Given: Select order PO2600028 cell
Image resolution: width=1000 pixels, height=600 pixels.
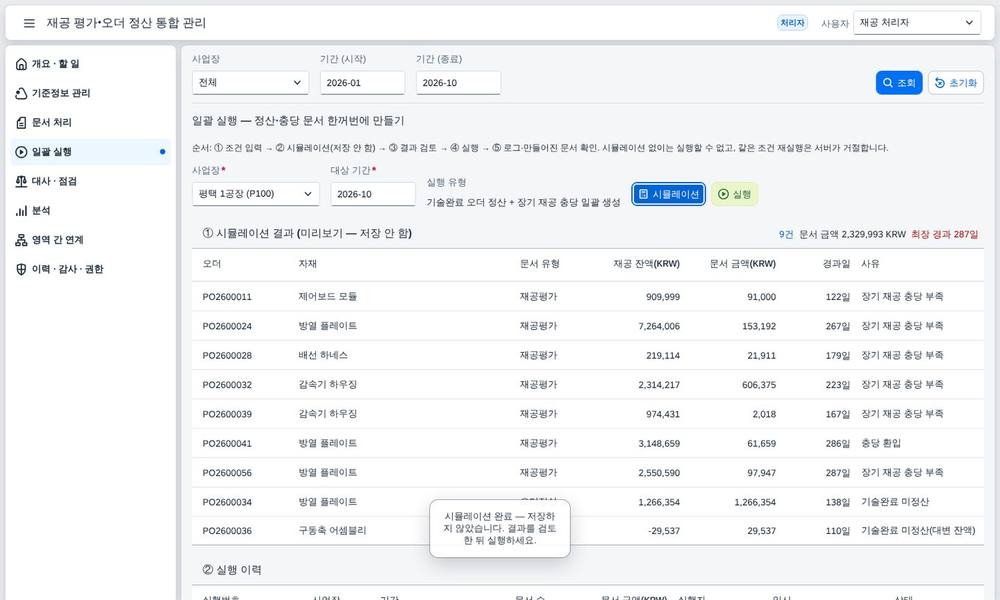Looking at the screenshot, I should pos(227,355).
